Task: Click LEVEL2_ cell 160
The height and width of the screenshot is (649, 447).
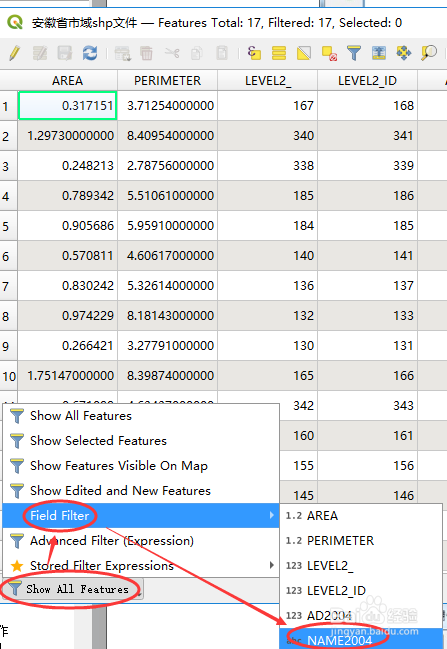Action: click(298, 436)
